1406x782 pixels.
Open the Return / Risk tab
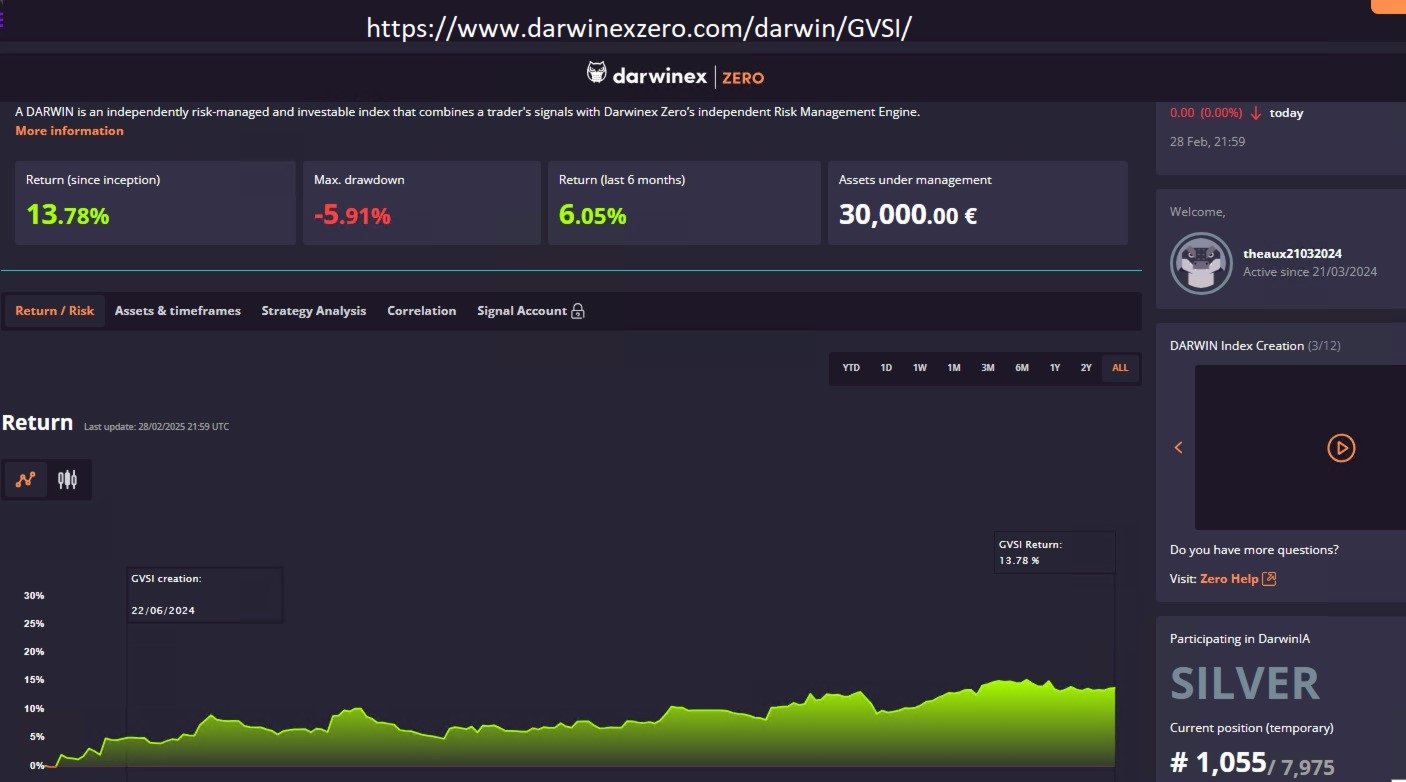pyautogui.click(x=55, y=311)
